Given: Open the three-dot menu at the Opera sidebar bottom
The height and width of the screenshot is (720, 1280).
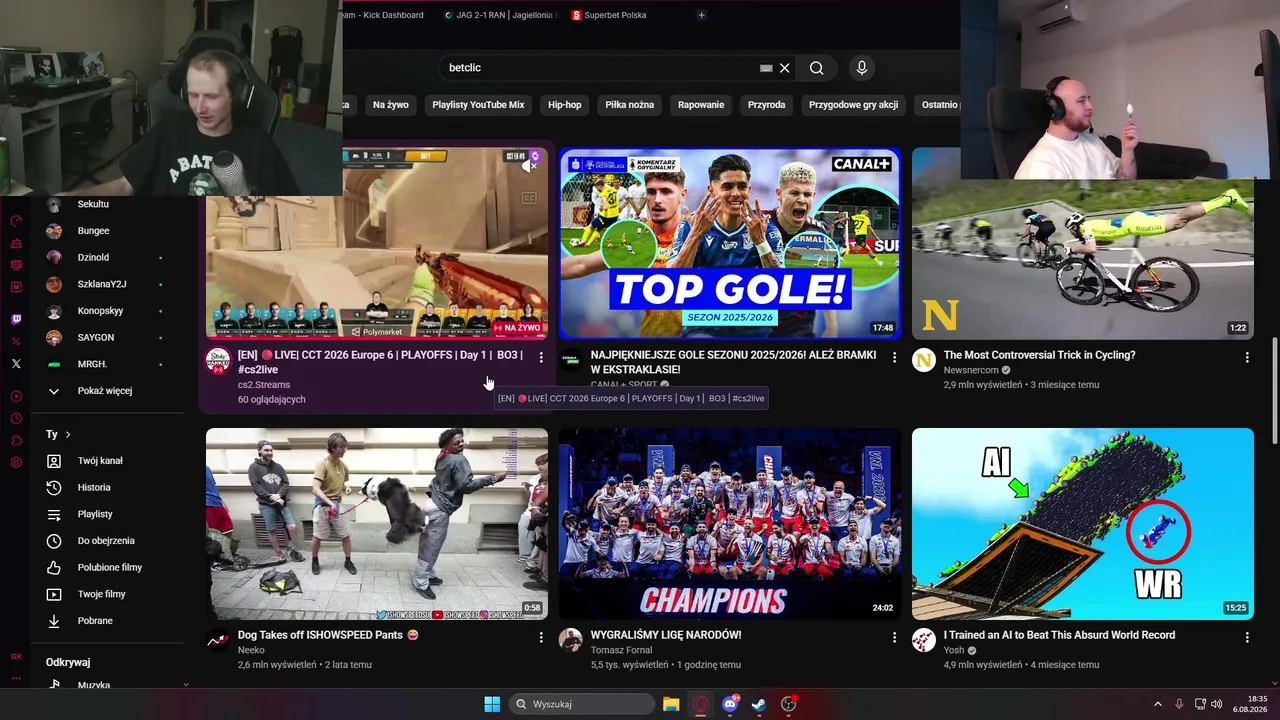Looking at the screenshot, I should [x=16, y=679].
